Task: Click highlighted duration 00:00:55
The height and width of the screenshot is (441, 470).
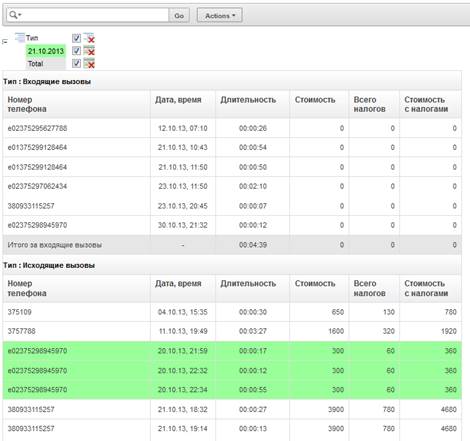Action: (x=253, y=390)
